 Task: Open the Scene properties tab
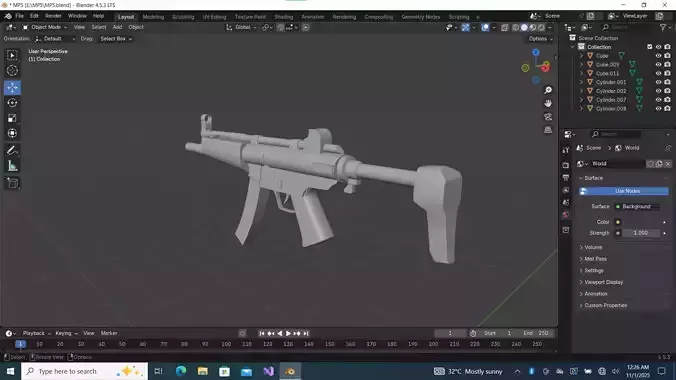[x=566, y=202]
